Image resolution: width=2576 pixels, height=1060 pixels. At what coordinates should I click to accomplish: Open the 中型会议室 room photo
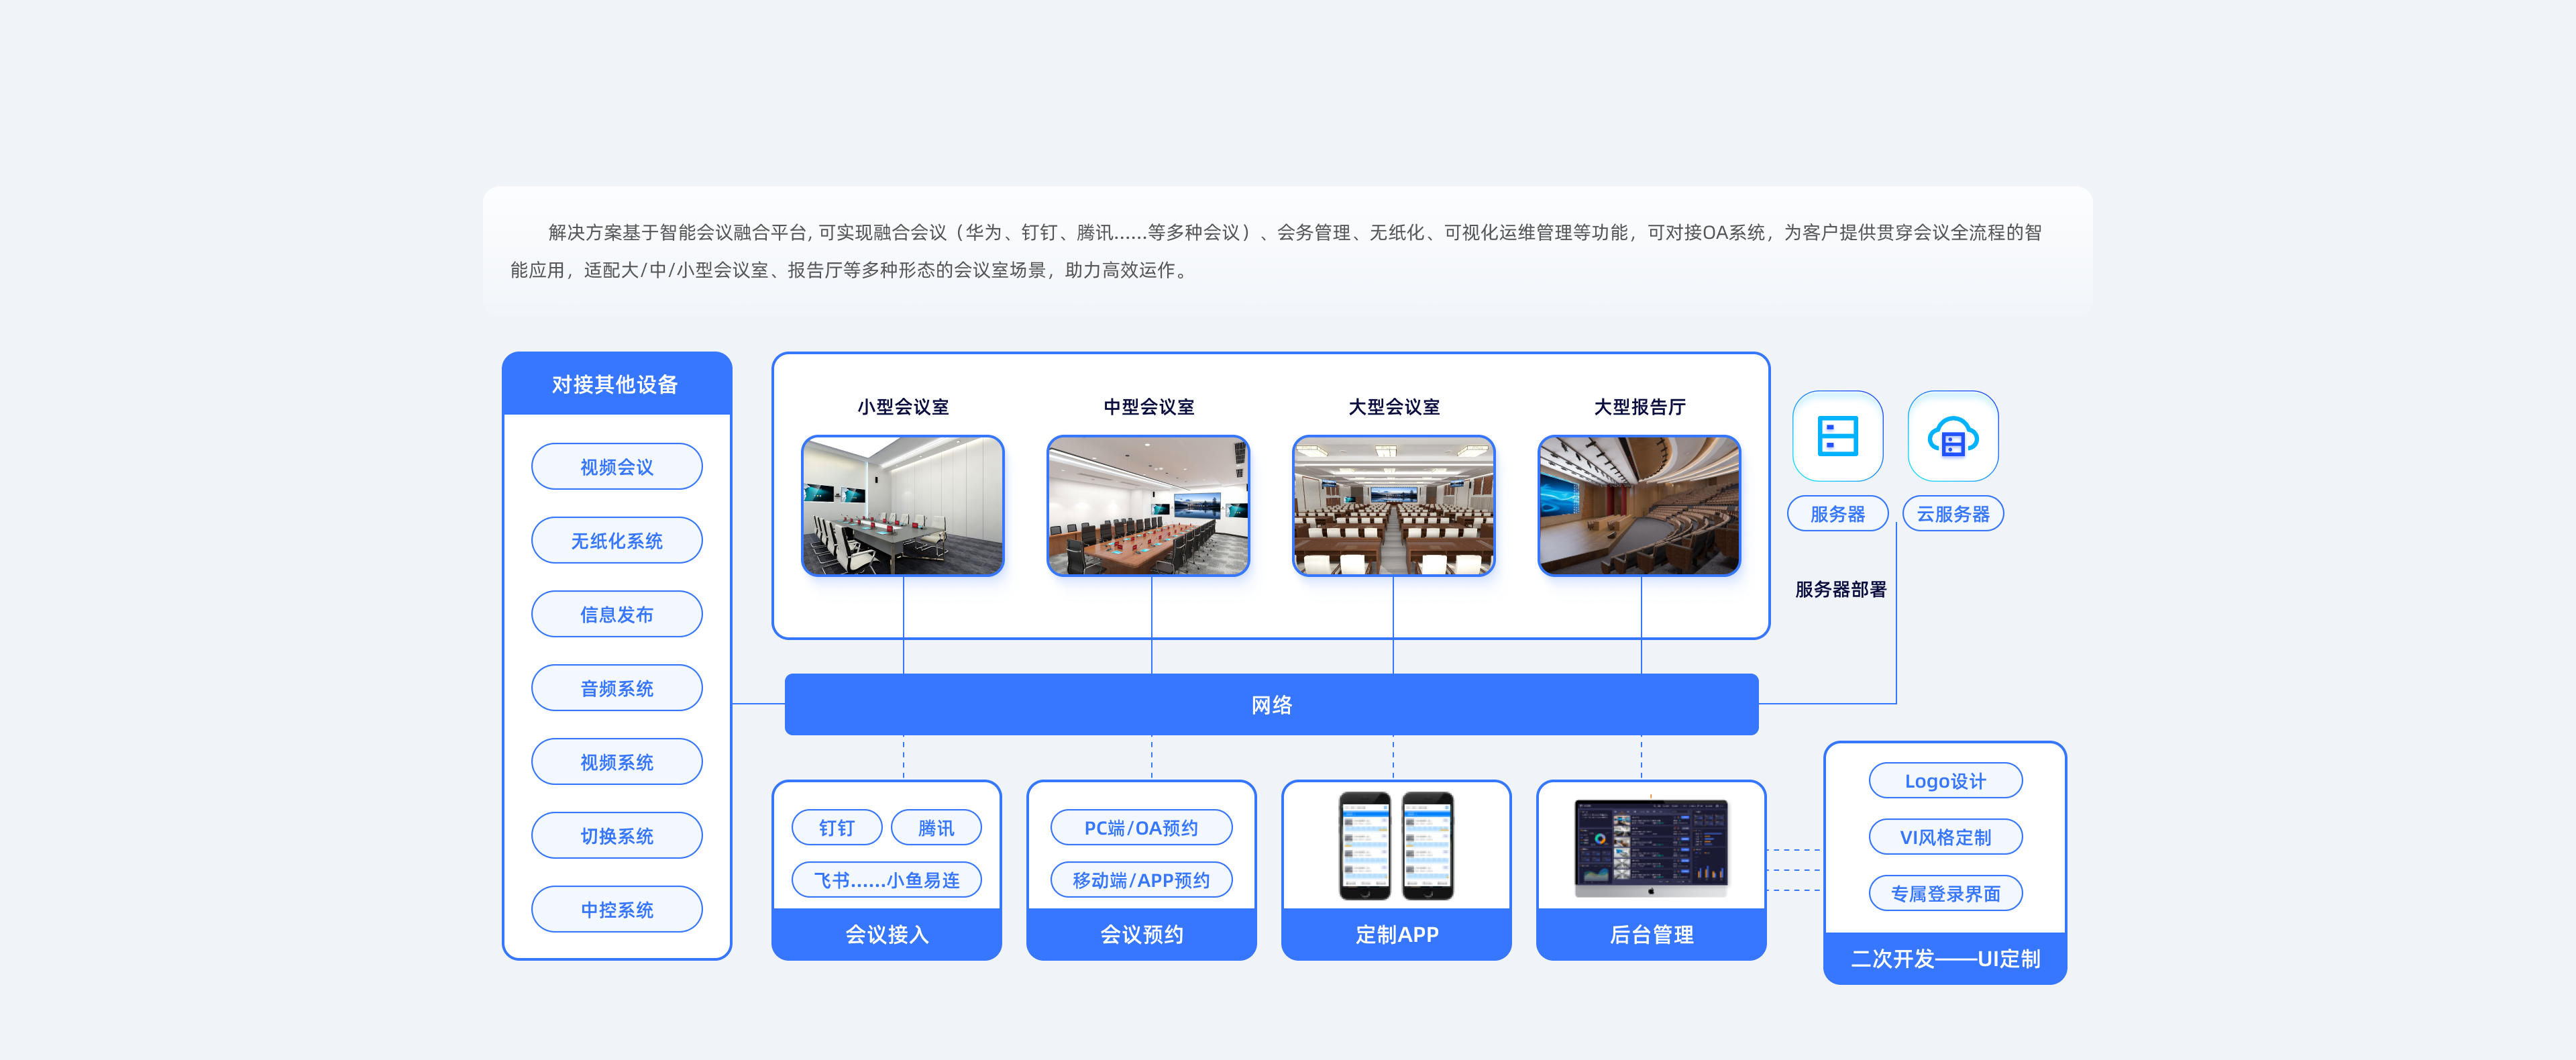(x=1148, y=505)
